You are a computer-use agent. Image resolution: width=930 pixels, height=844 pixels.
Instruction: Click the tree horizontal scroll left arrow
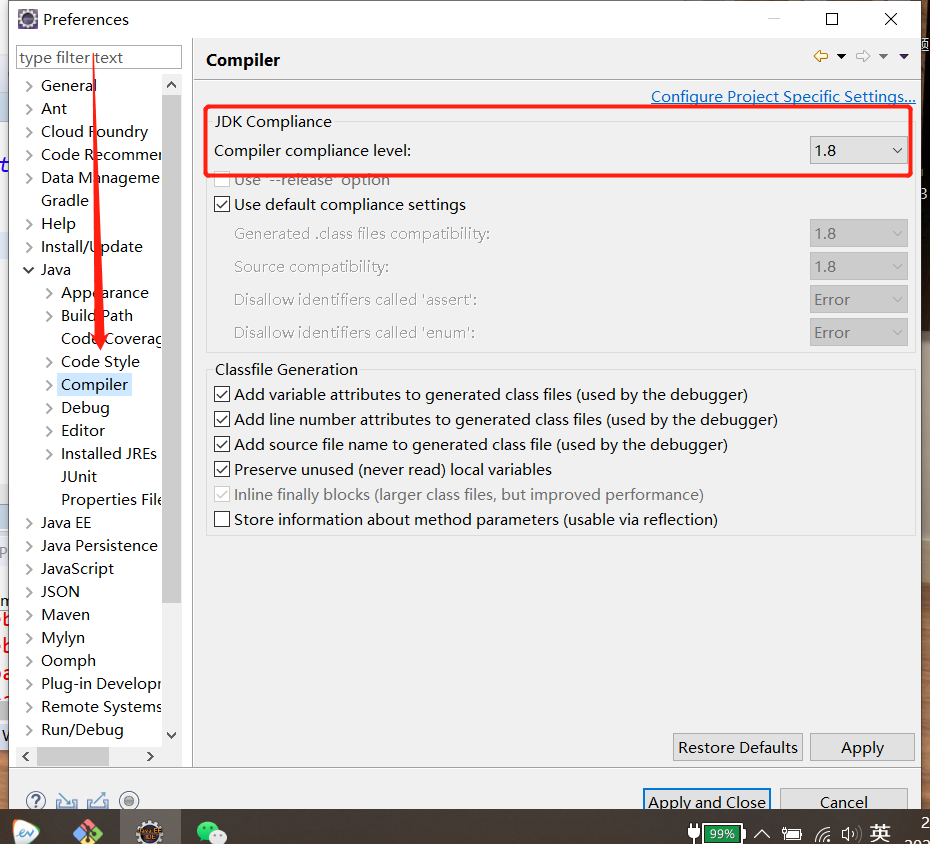pyautogui.click(x=26, y=757)
